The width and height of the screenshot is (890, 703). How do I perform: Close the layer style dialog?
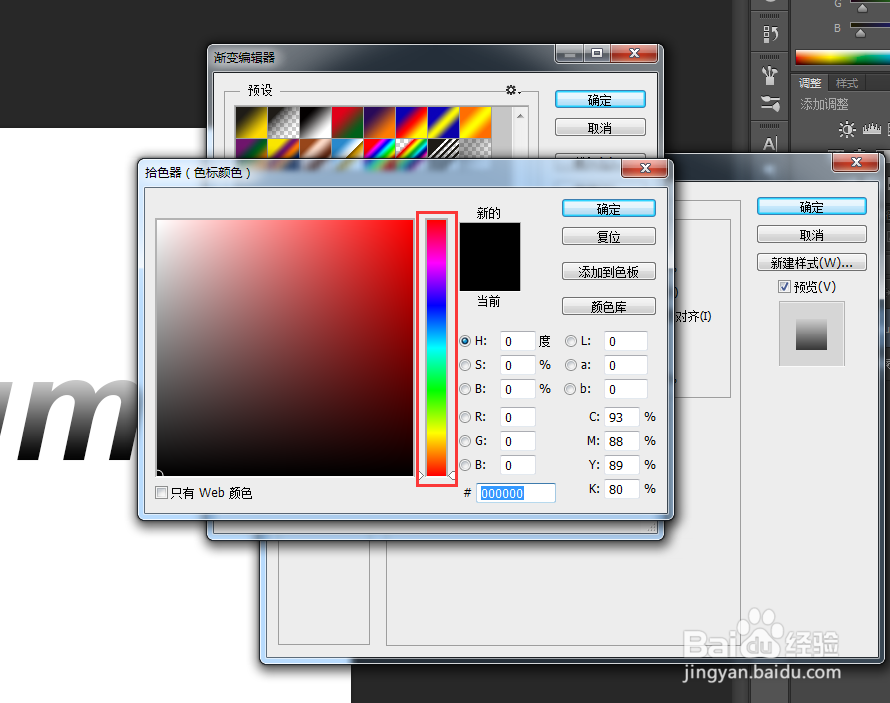tap(857, 162)
